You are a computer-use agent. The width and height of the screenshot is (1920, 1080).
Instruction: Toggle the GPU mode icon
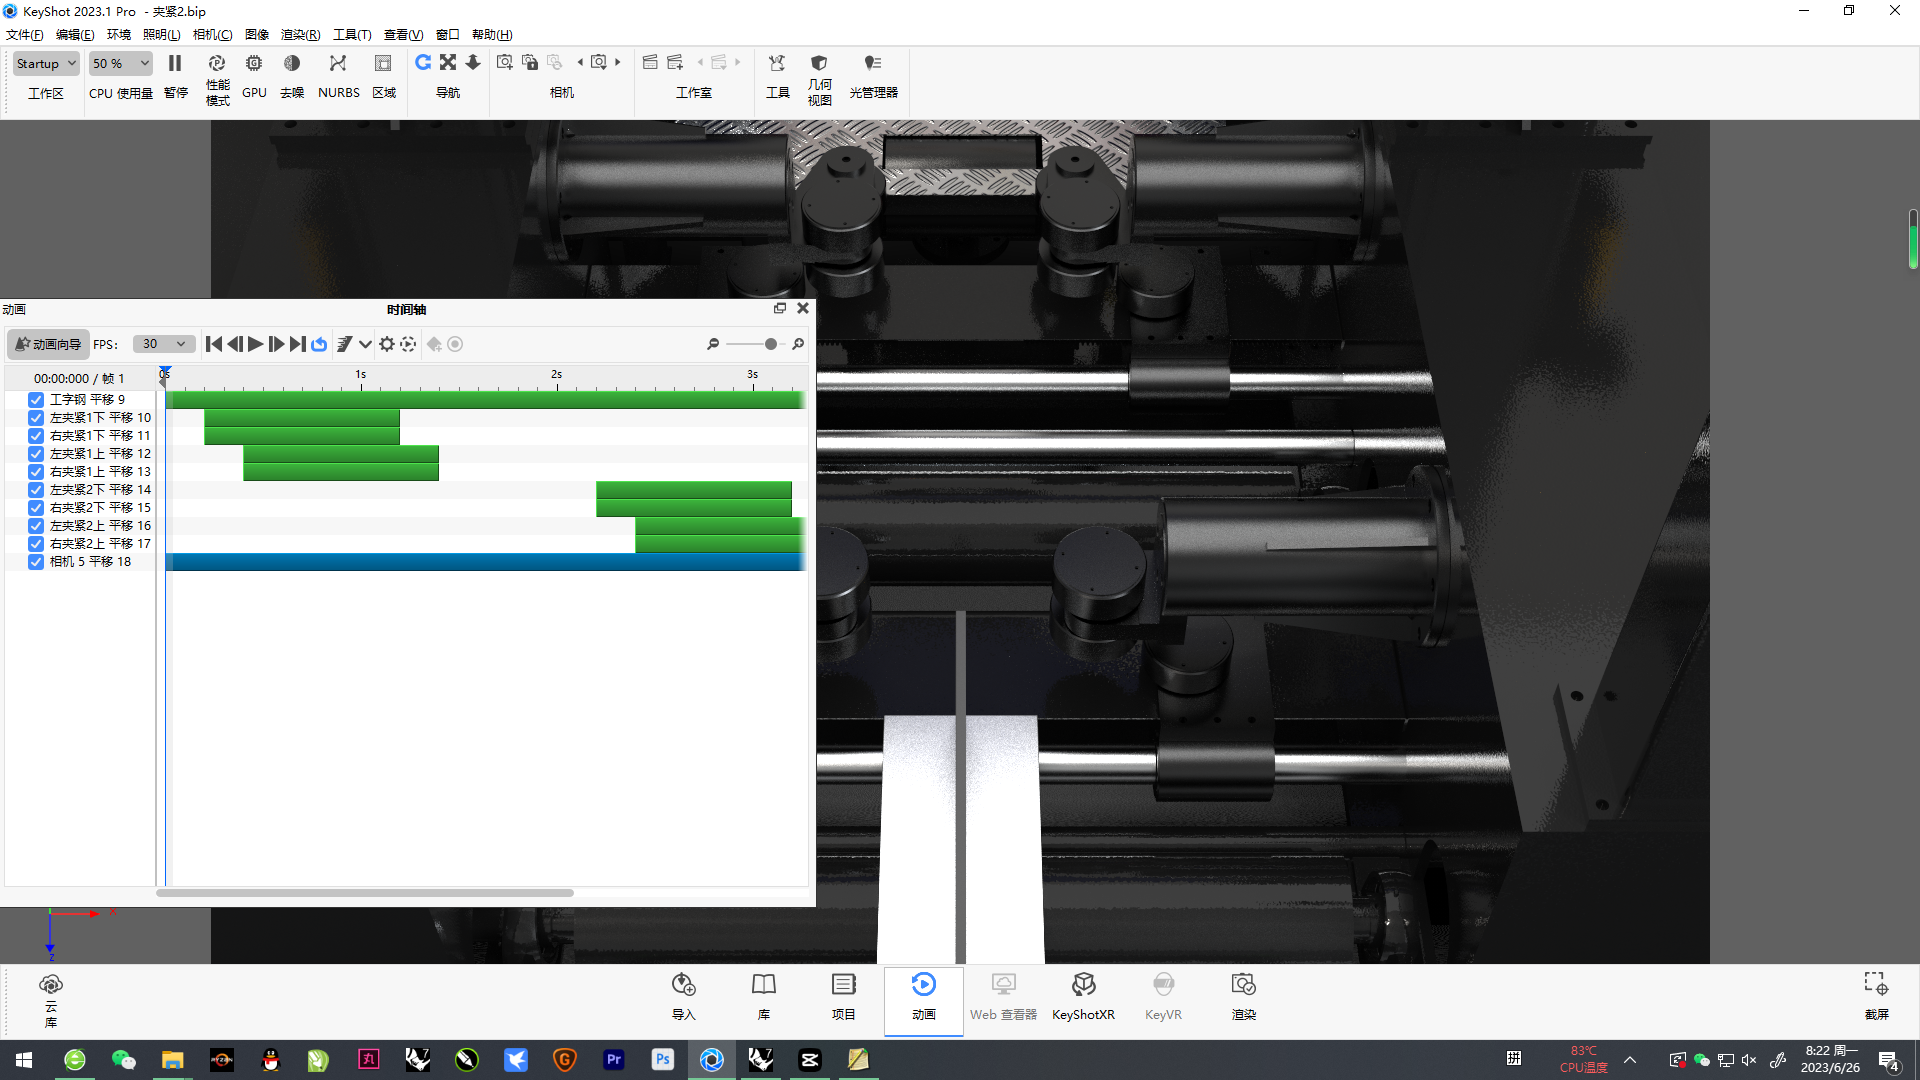pyautogui.click(x=254, y=64)
